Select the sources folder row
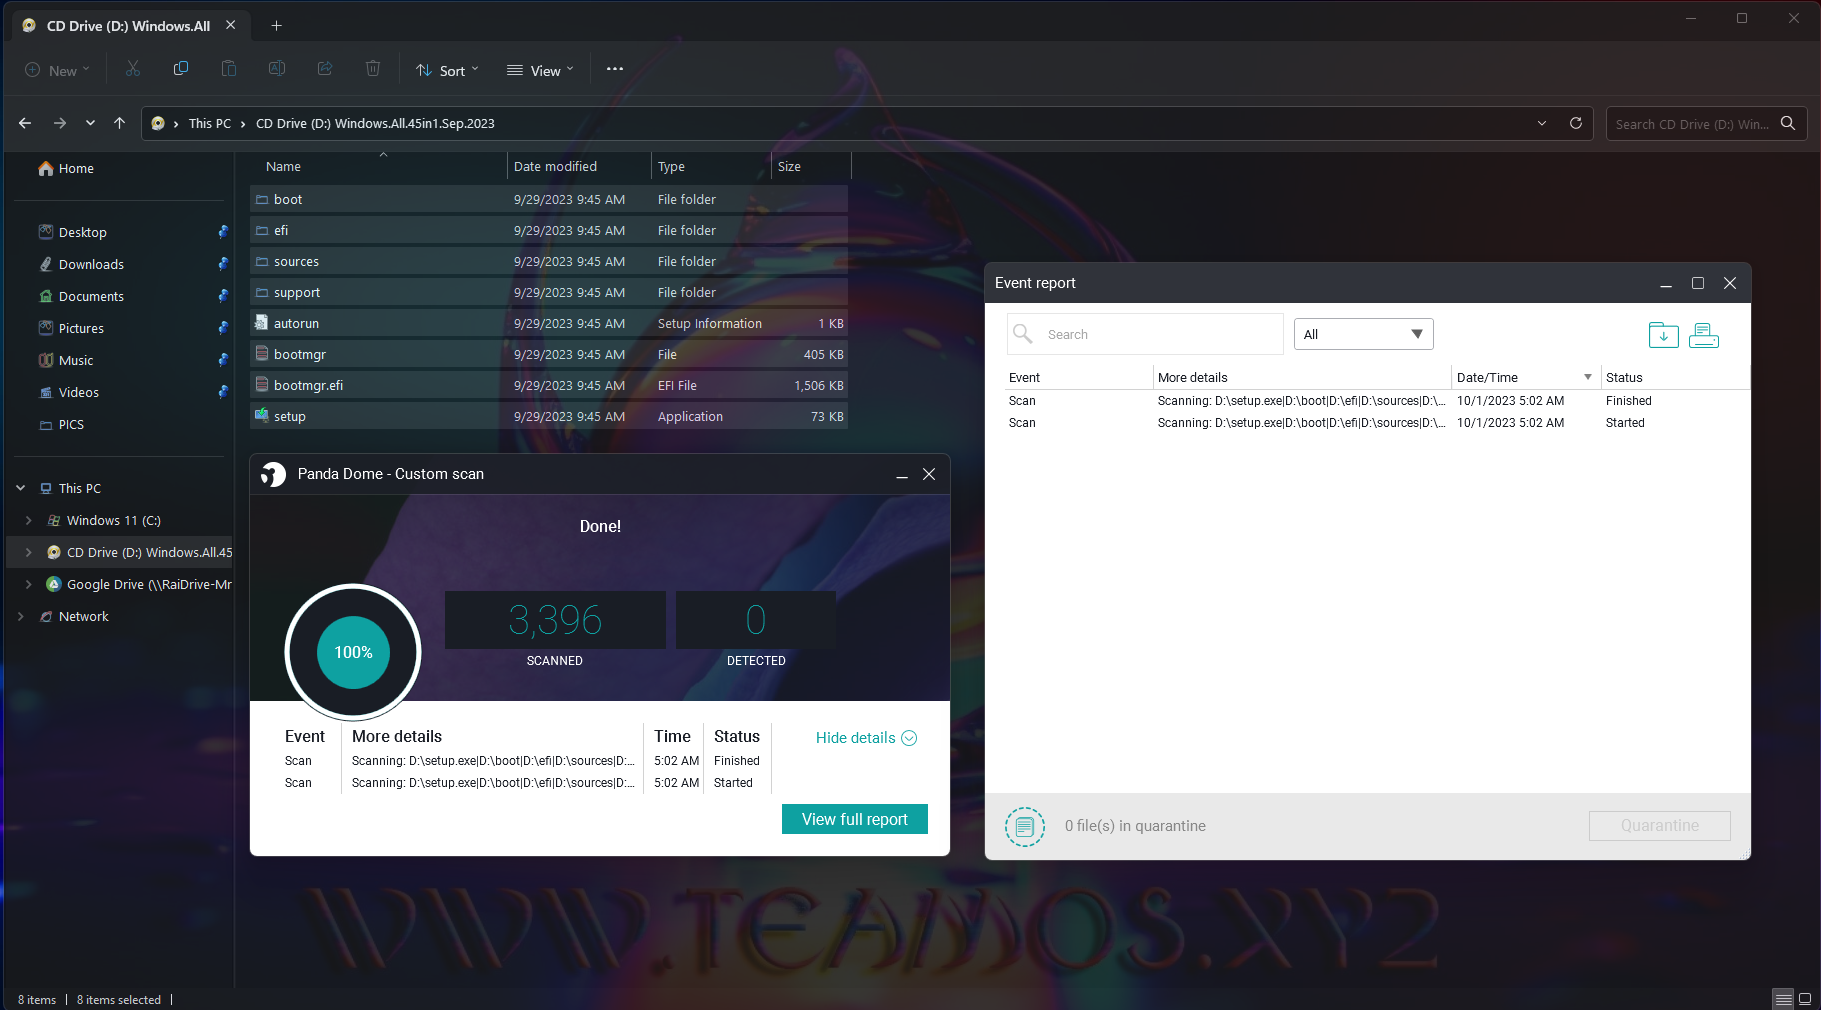1821x1010 pixels. pos(549,261)
